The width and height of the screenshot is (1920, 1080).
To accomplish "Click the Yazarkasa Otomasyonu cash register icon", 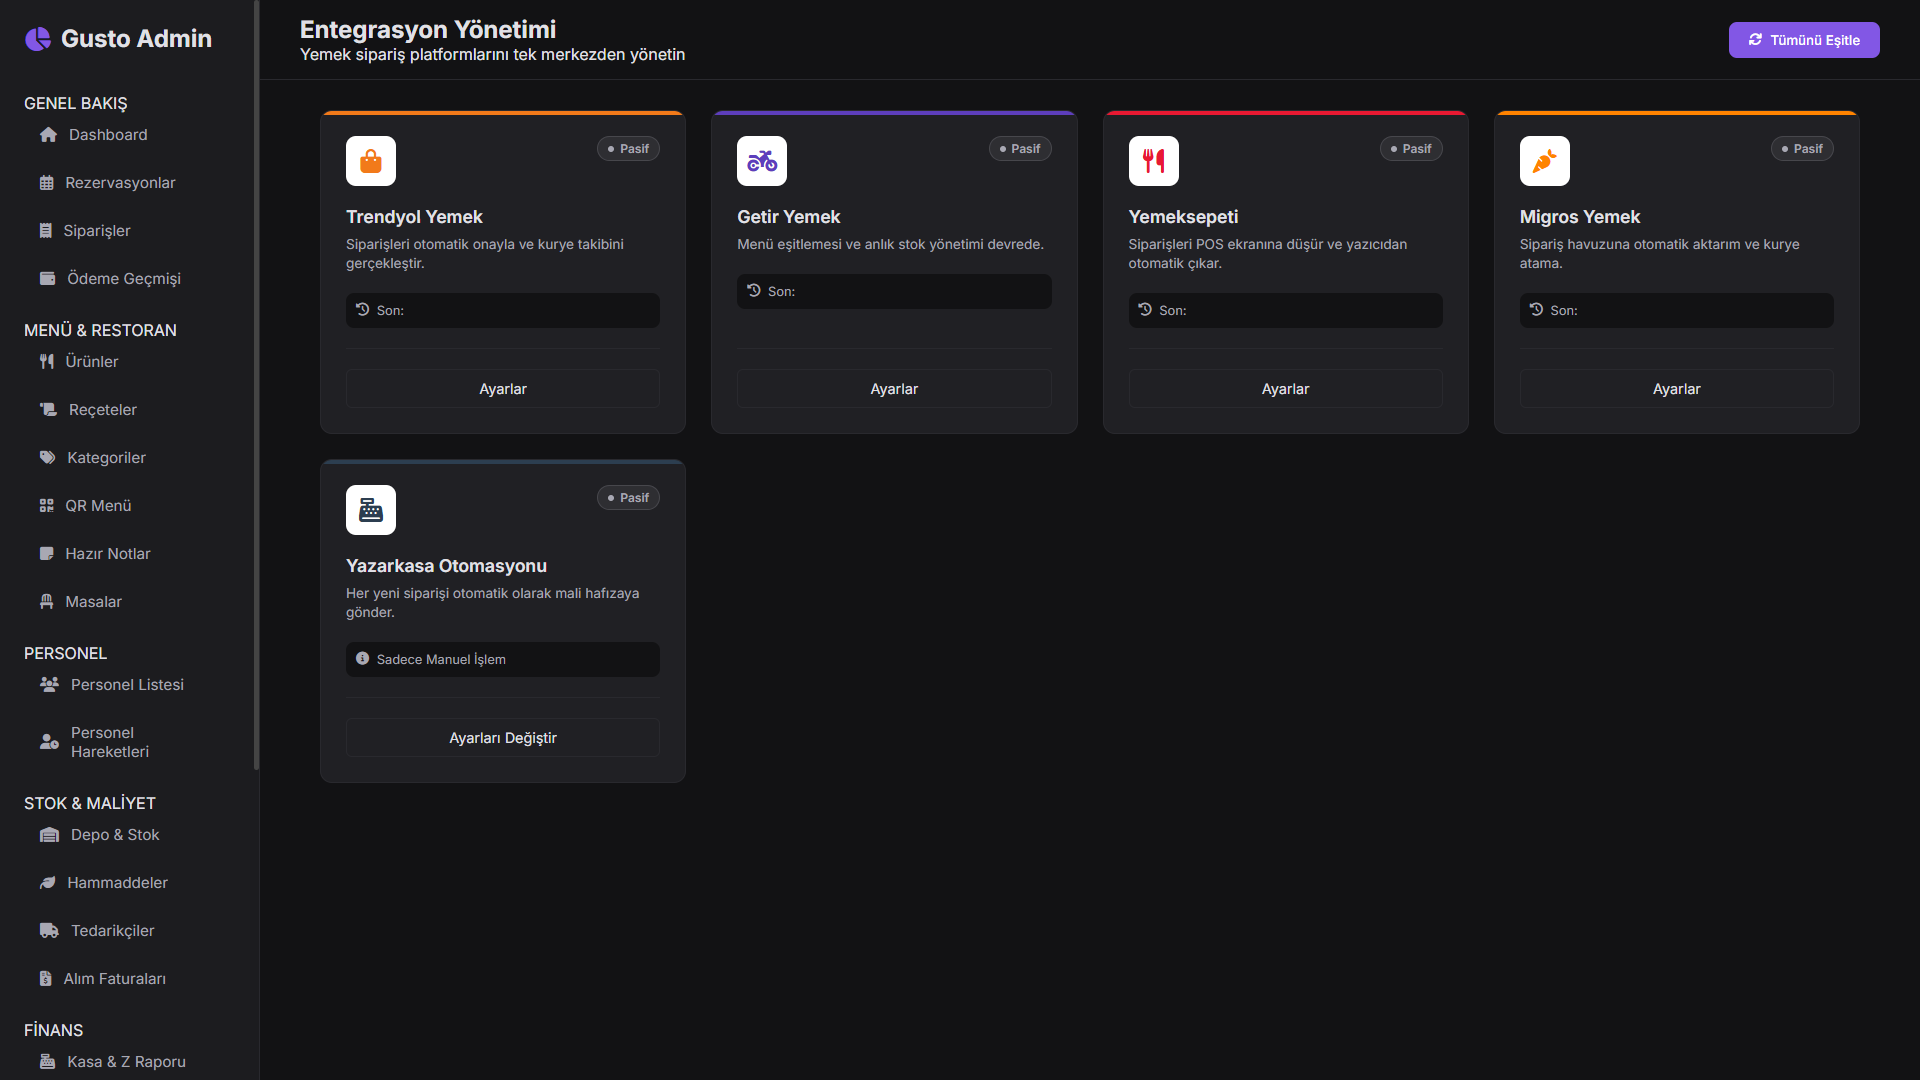I will coord(371,510).
